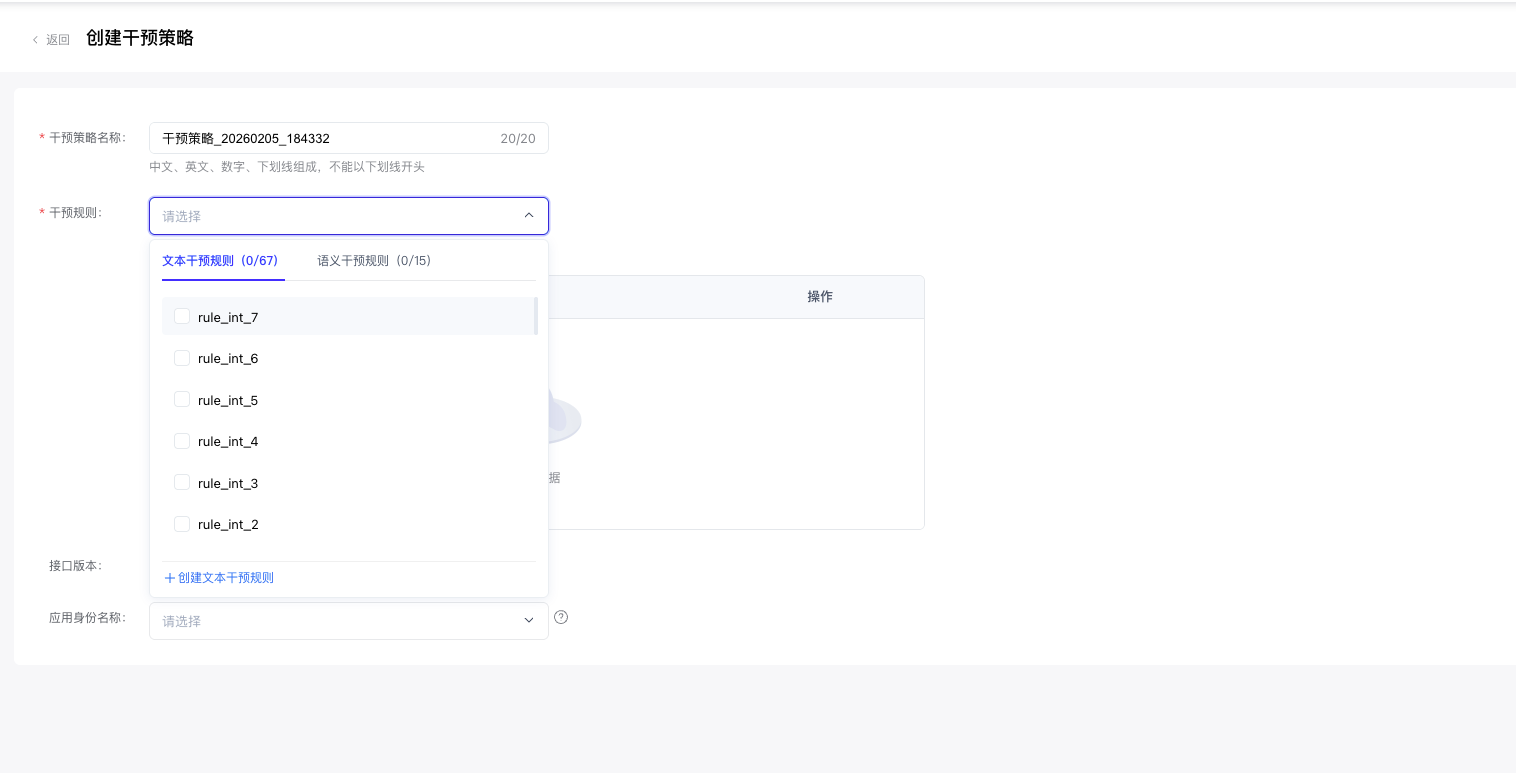
Task: Switch to the 语义干预规则 tab
Action: (373, 261)
